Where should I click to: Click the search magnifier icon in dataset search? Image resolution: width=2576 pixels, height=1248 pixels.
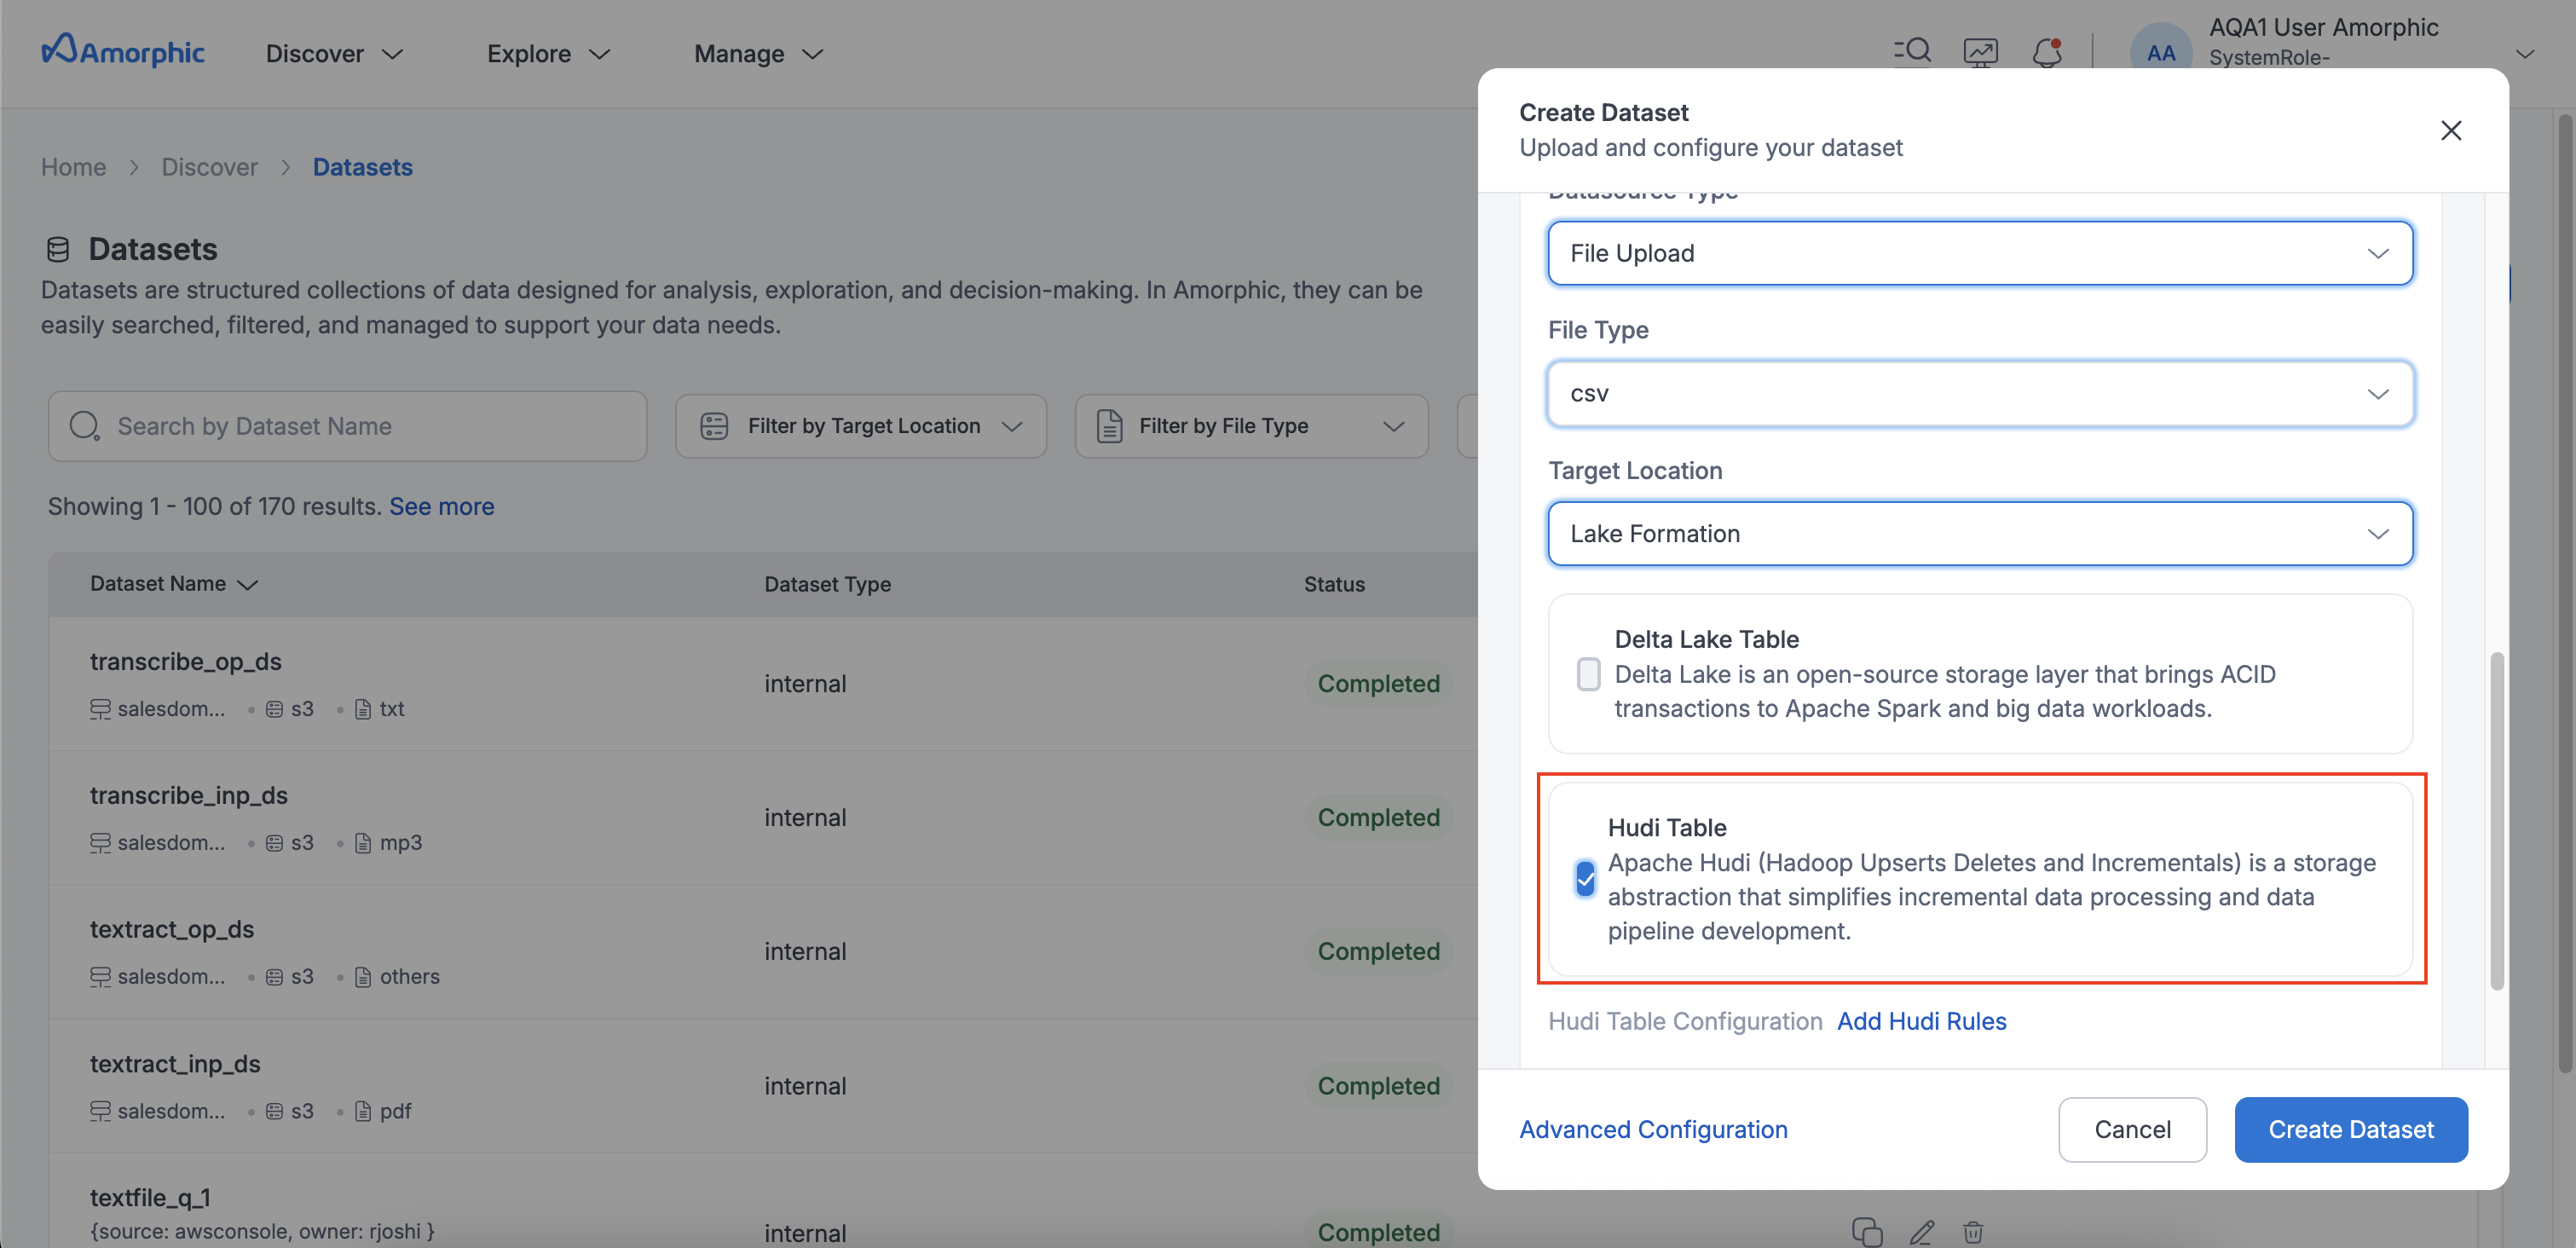84,426
